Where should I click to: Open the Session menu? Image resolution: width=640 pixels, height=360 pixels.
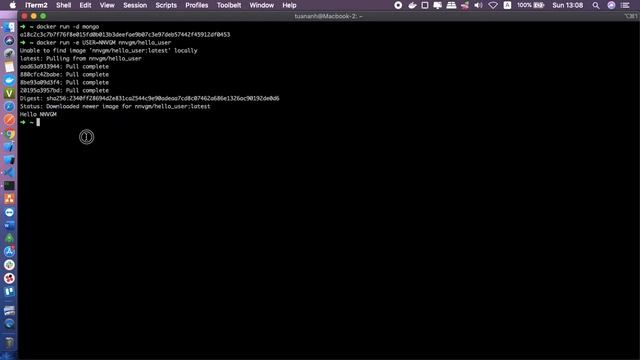135,5
